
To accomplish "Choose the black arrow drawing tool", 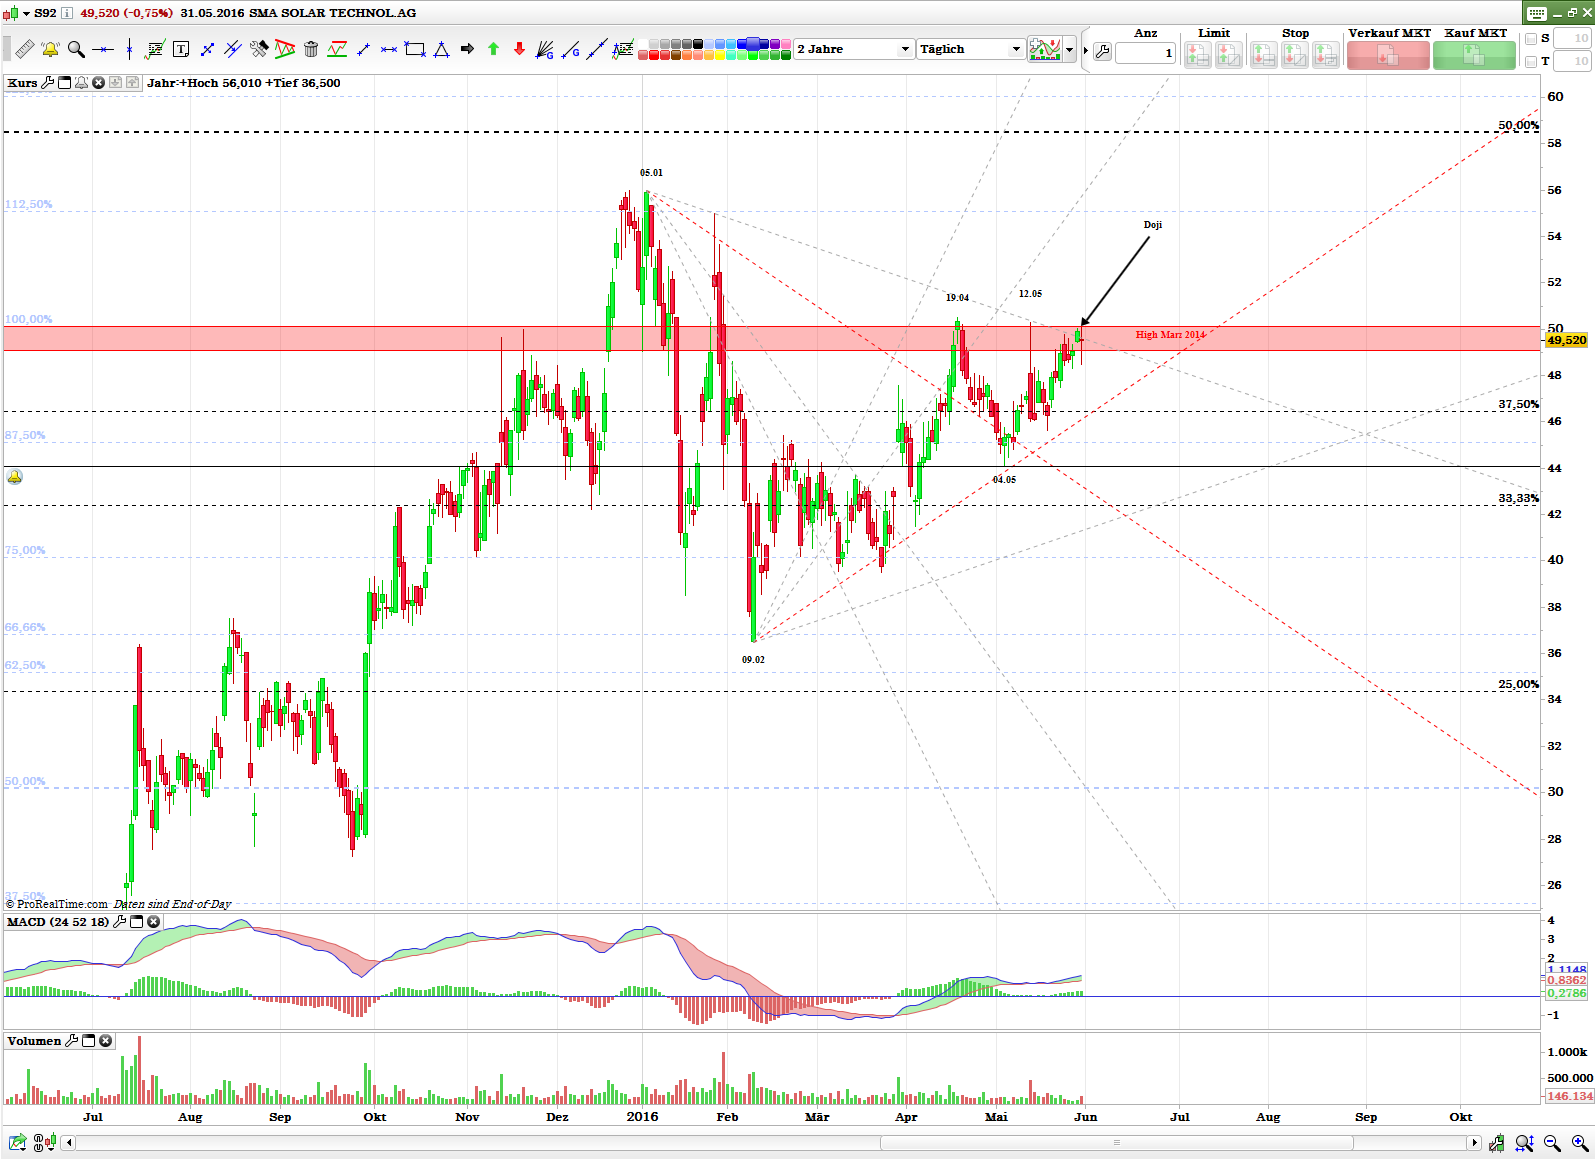I will (x=467, y=49).
